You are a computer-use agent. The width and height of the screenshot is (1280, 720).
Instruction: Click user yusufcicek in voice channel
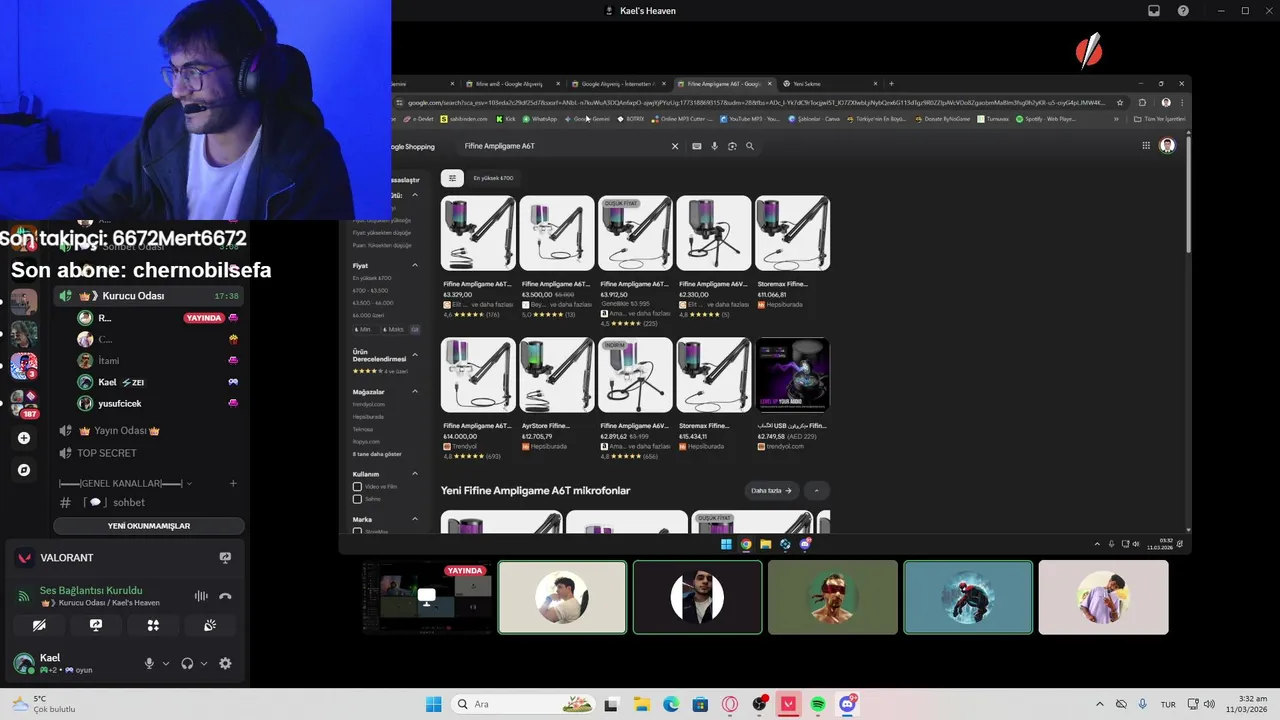pyautogui.click(x=119, y=404)
